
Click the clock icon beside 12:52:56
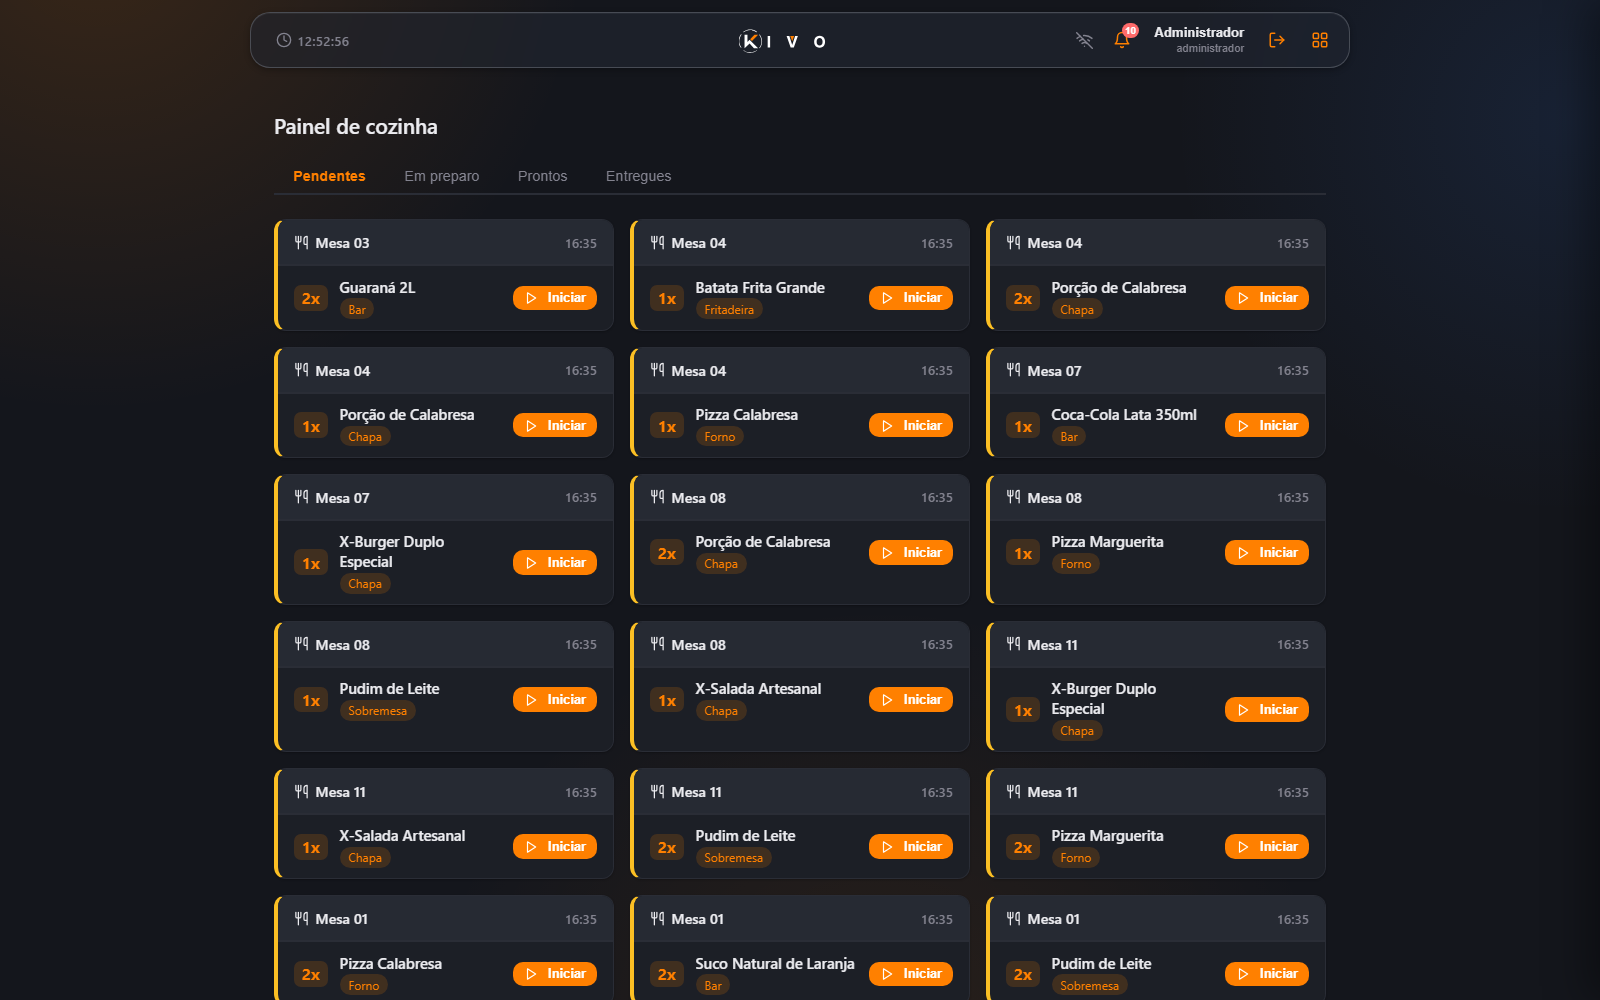284,40
